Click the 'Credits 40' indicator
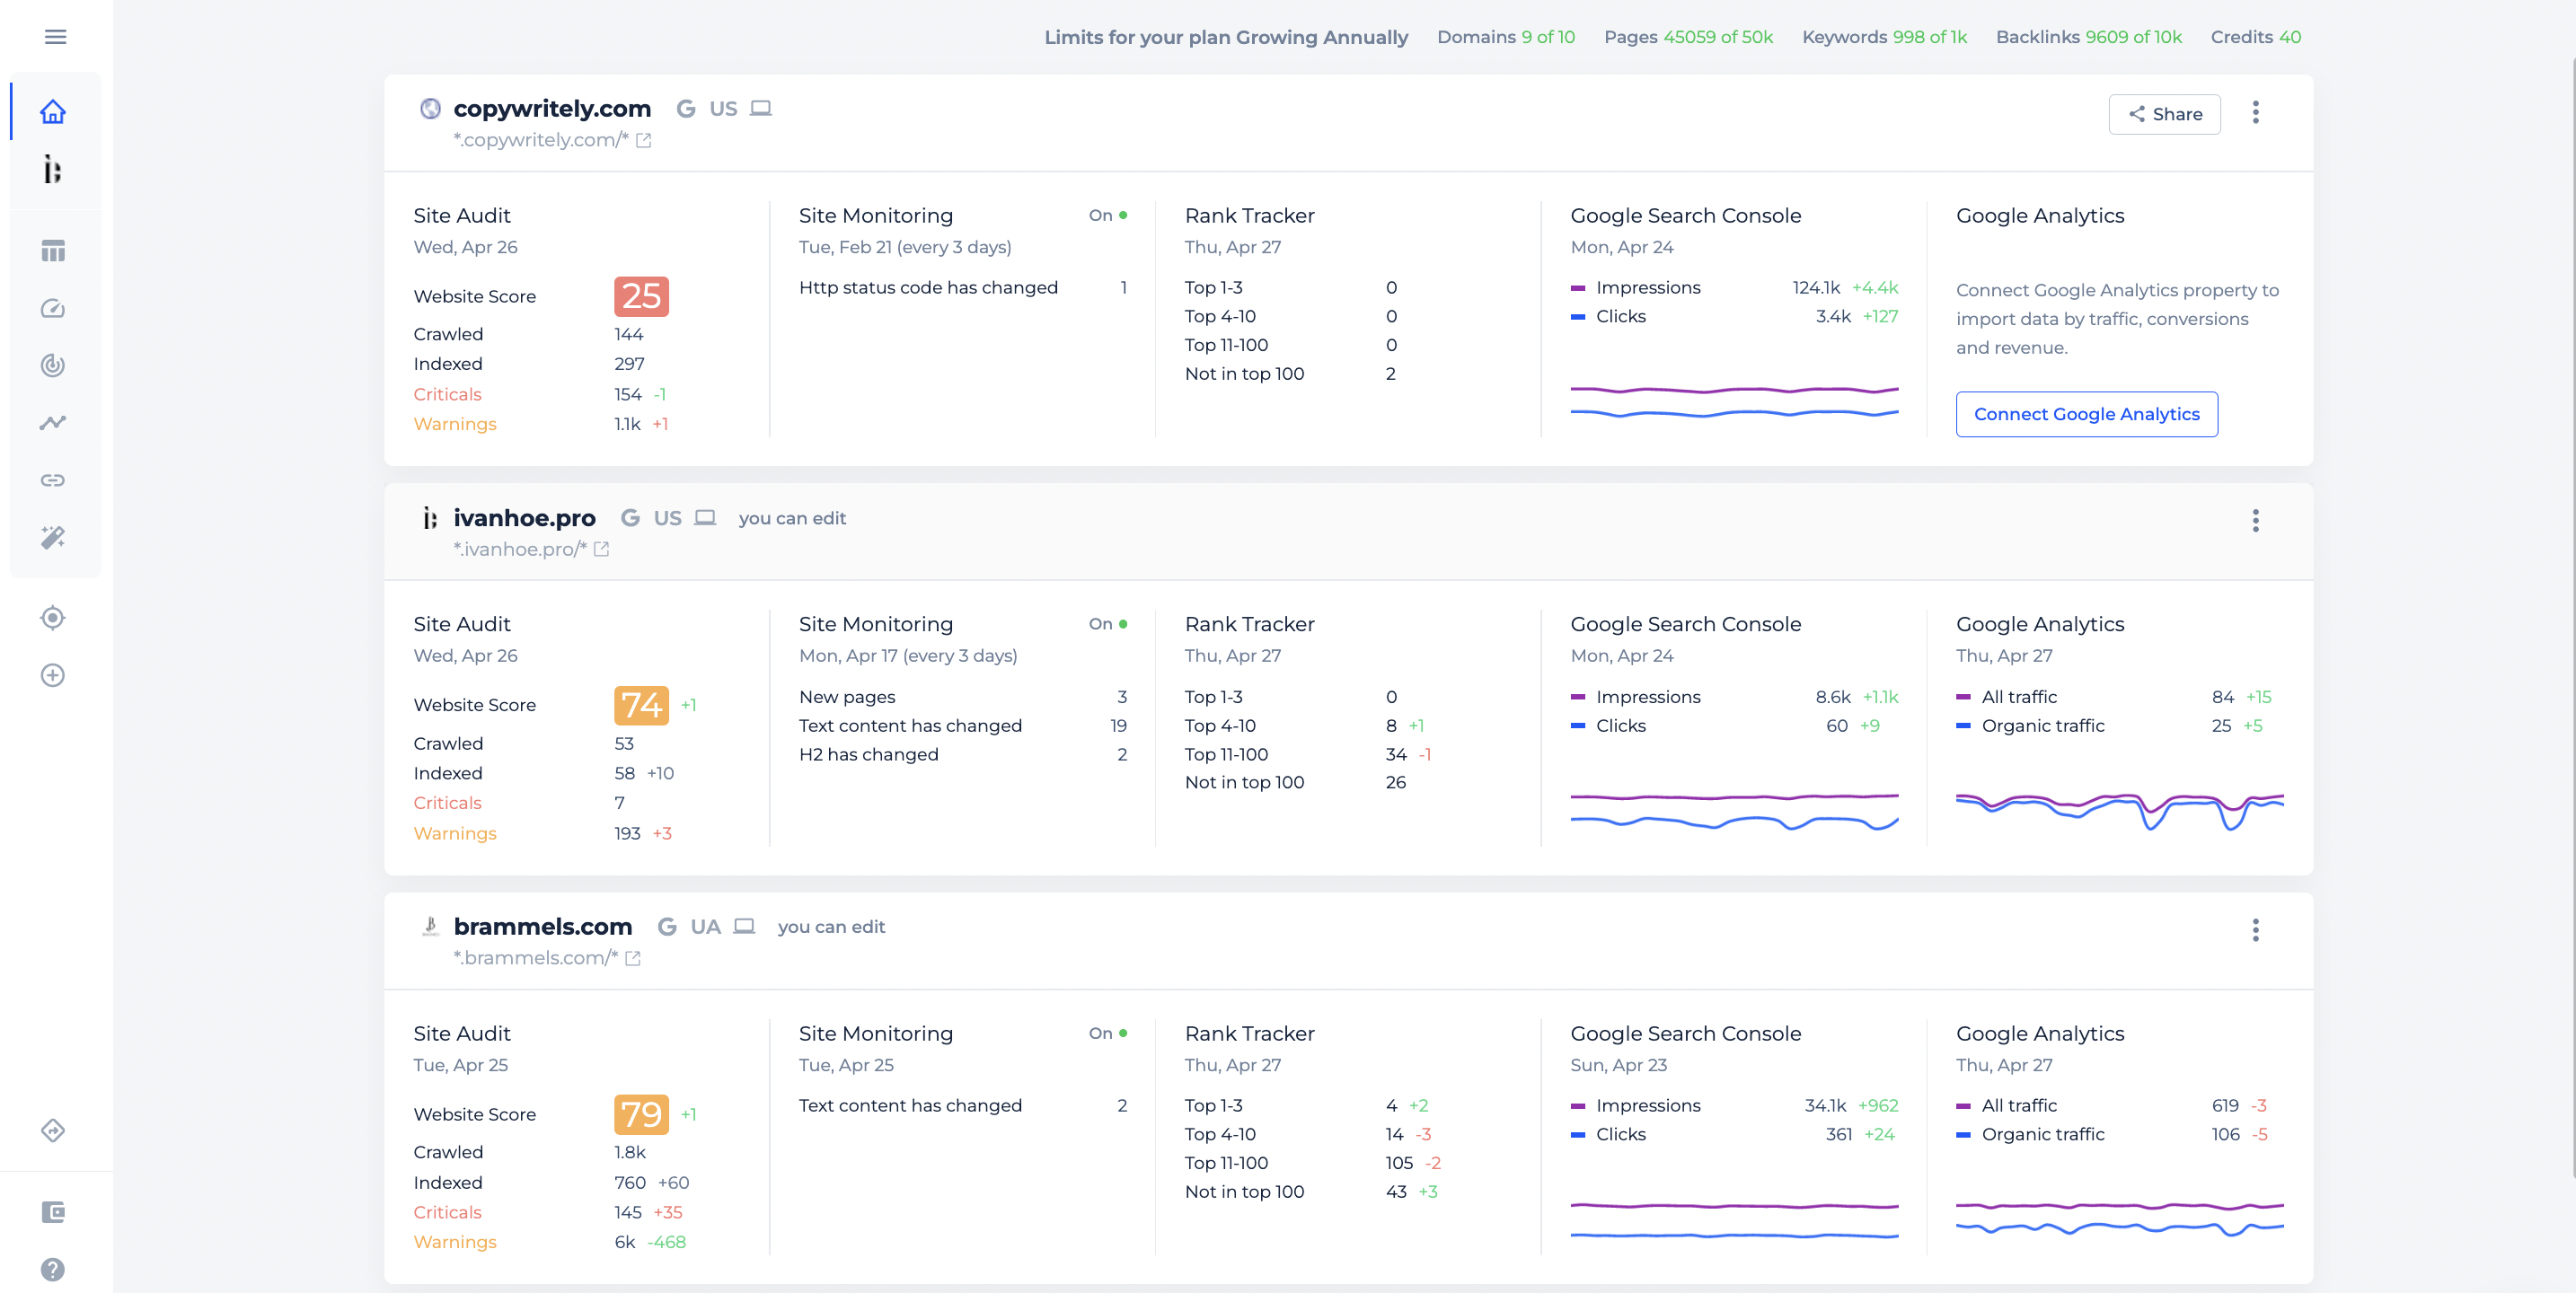Image resolution: width=2576 pixels, height=1293 pixels. pos(2255,37)
